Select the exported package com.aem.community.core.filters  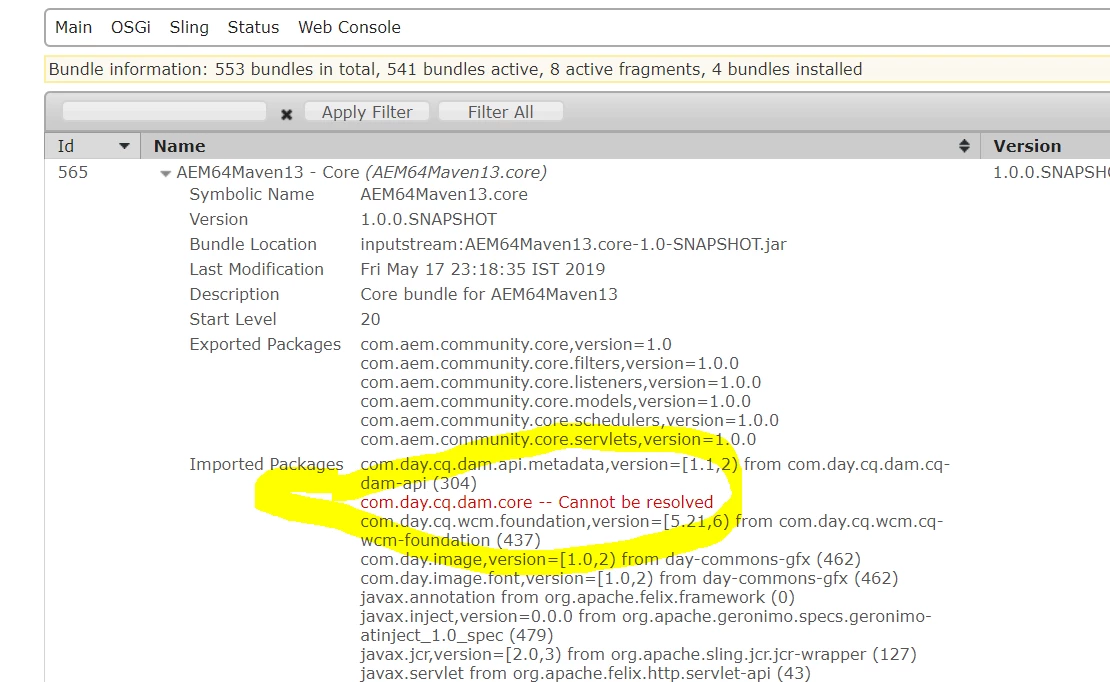pos(549,363)
